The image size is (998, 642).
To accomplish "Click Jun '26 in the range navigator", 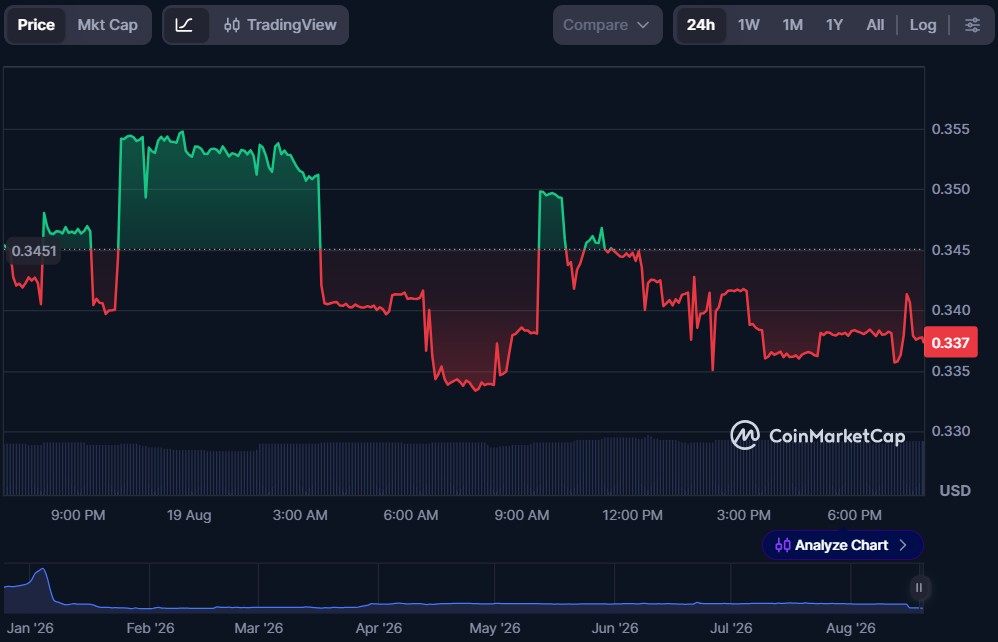I will pyautogui.click(x=615, y=628).
